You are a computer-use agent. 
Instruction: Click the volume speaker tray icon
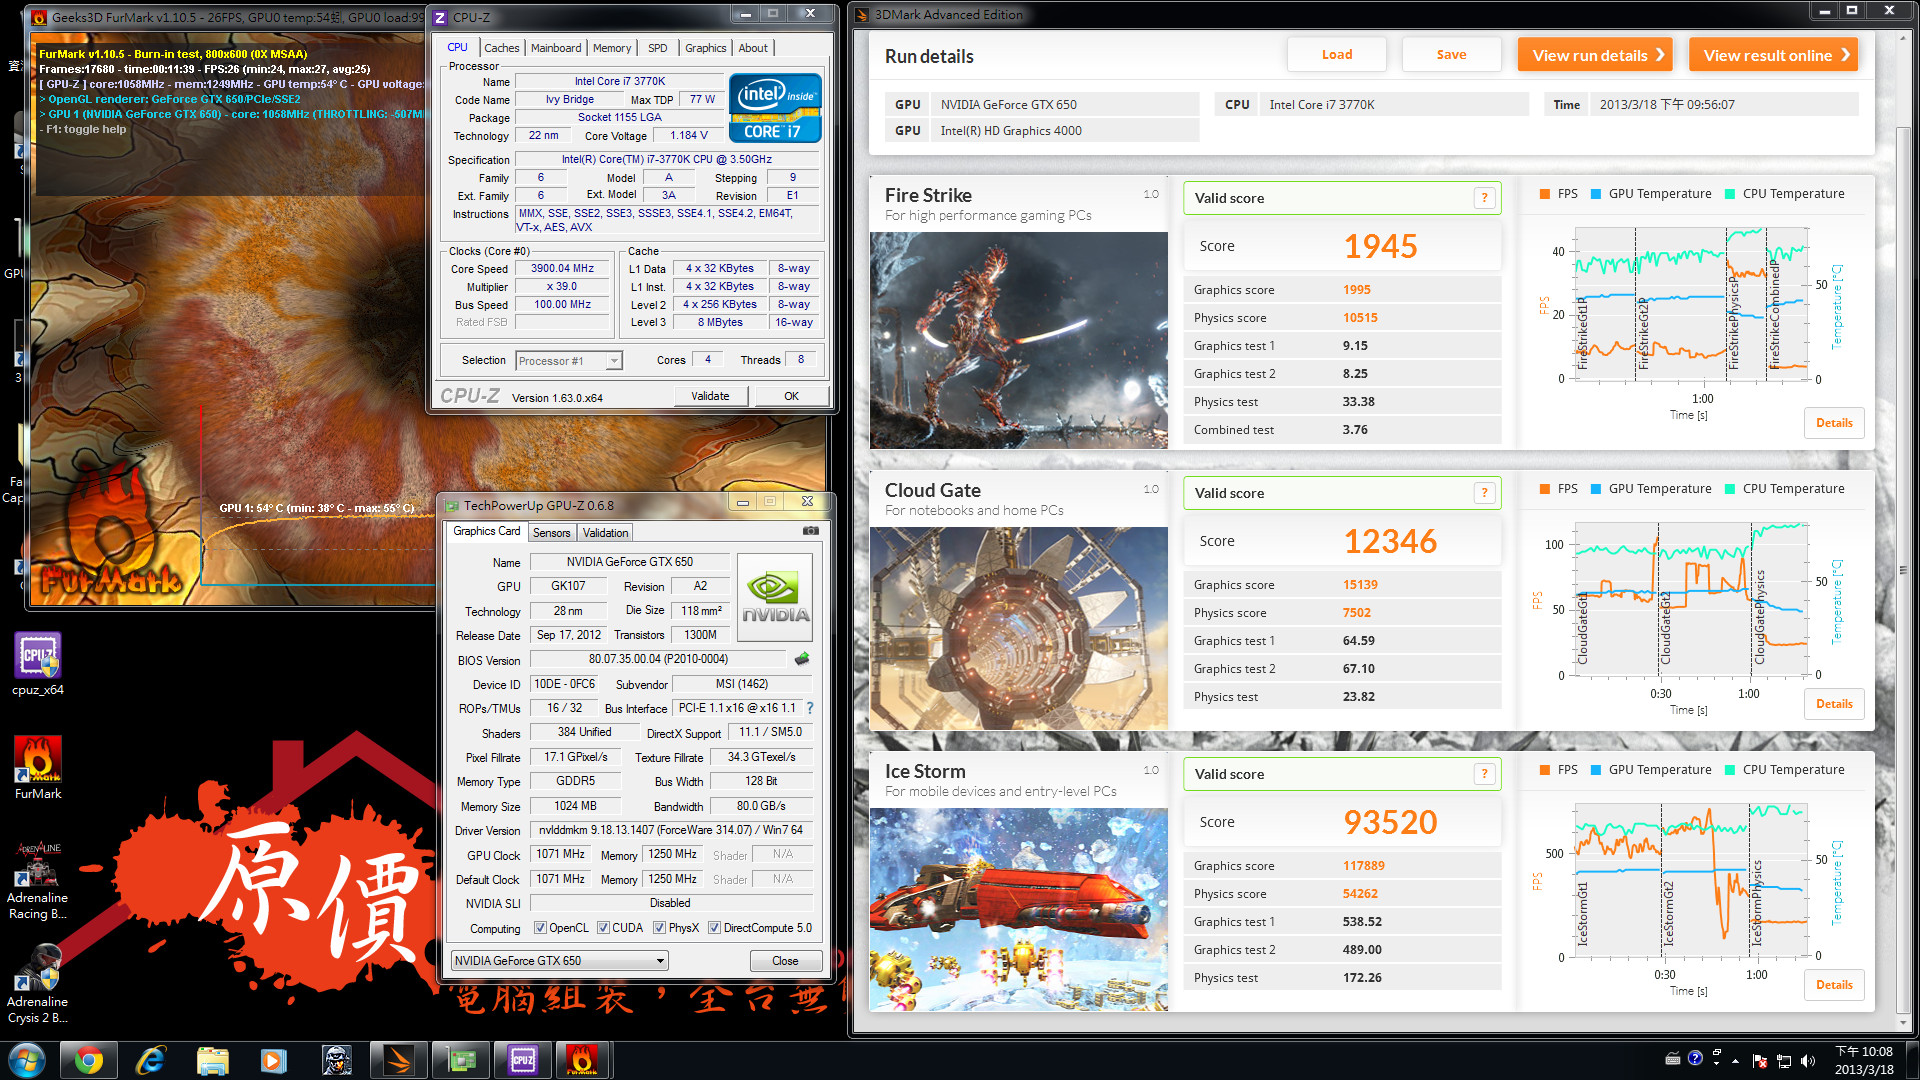[1807, 1061]
